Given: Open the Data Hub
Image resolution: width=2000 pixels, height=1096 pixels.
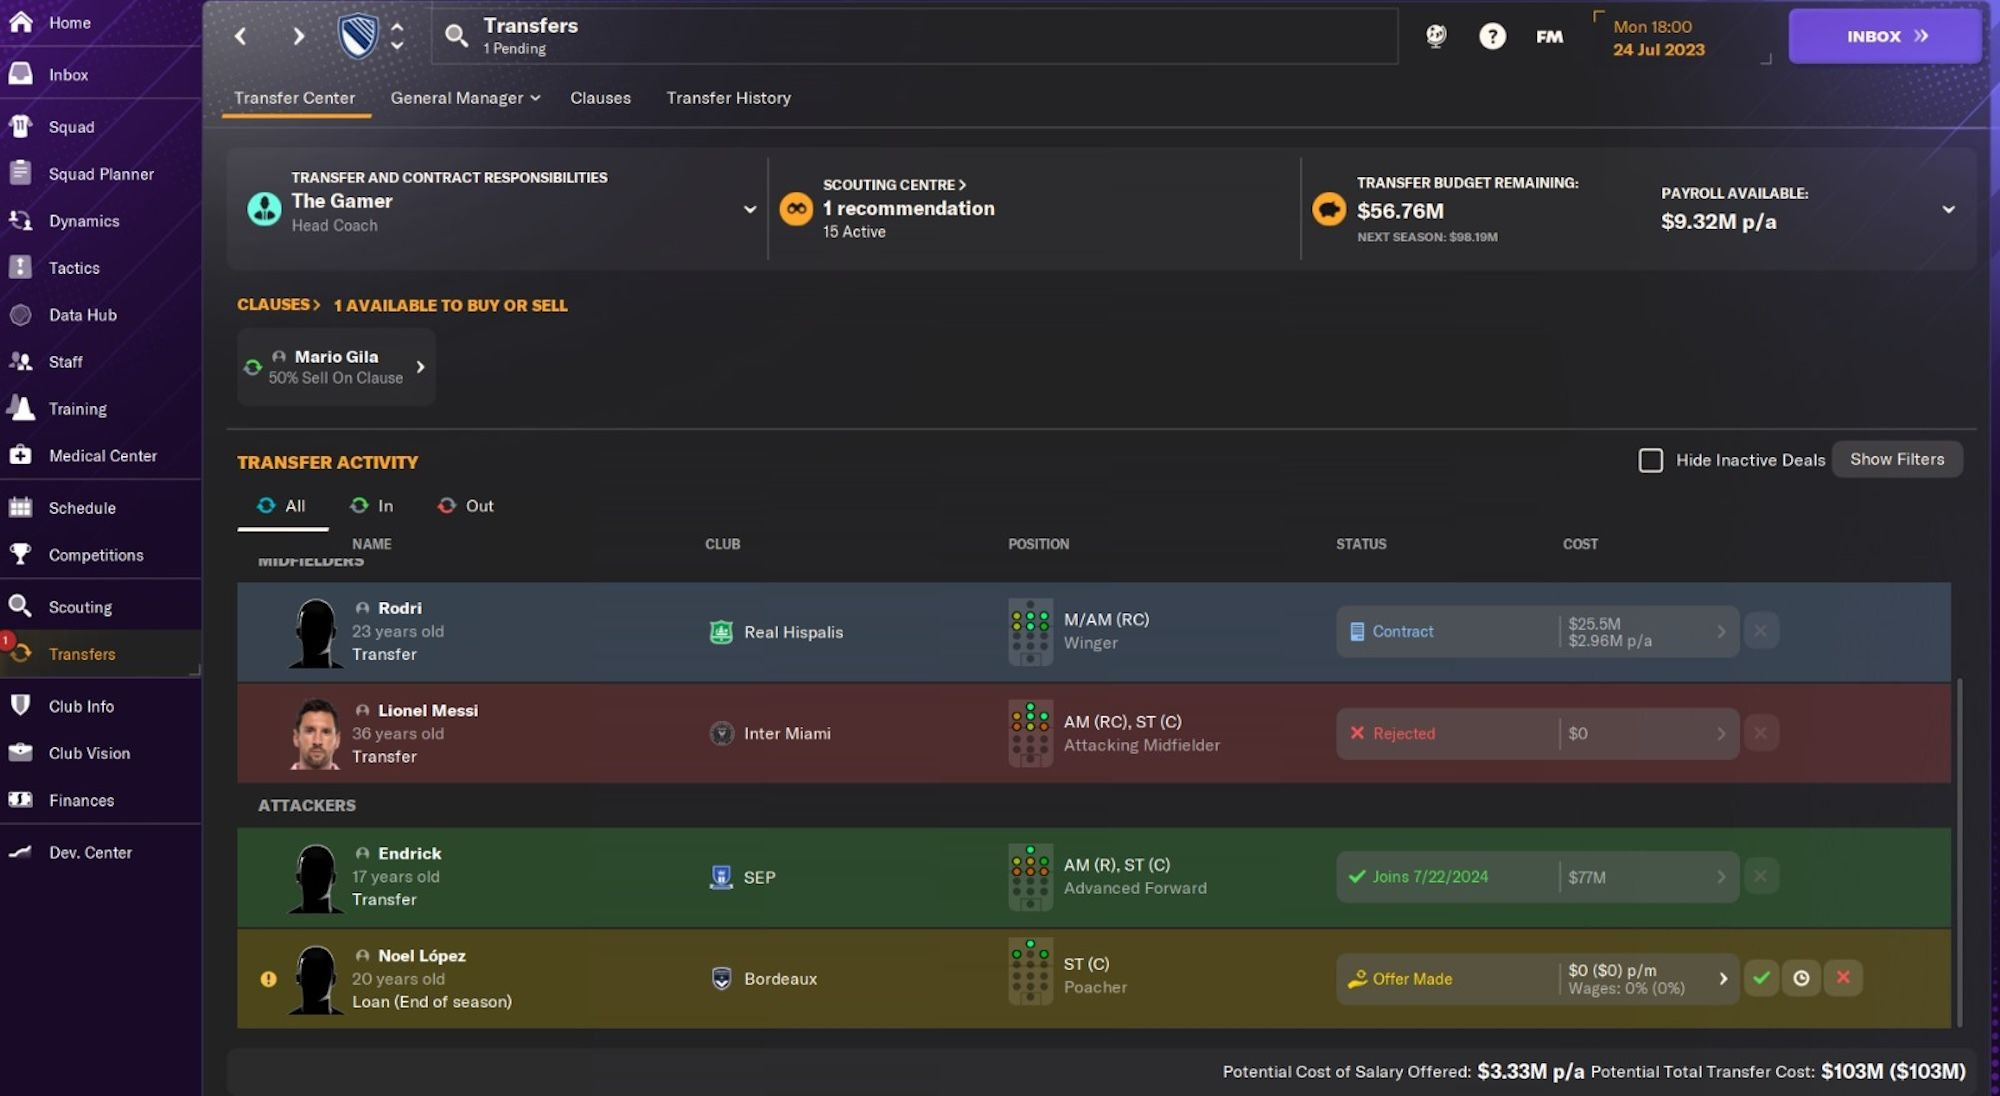Looking at the screenshot, I should (83, 315).
